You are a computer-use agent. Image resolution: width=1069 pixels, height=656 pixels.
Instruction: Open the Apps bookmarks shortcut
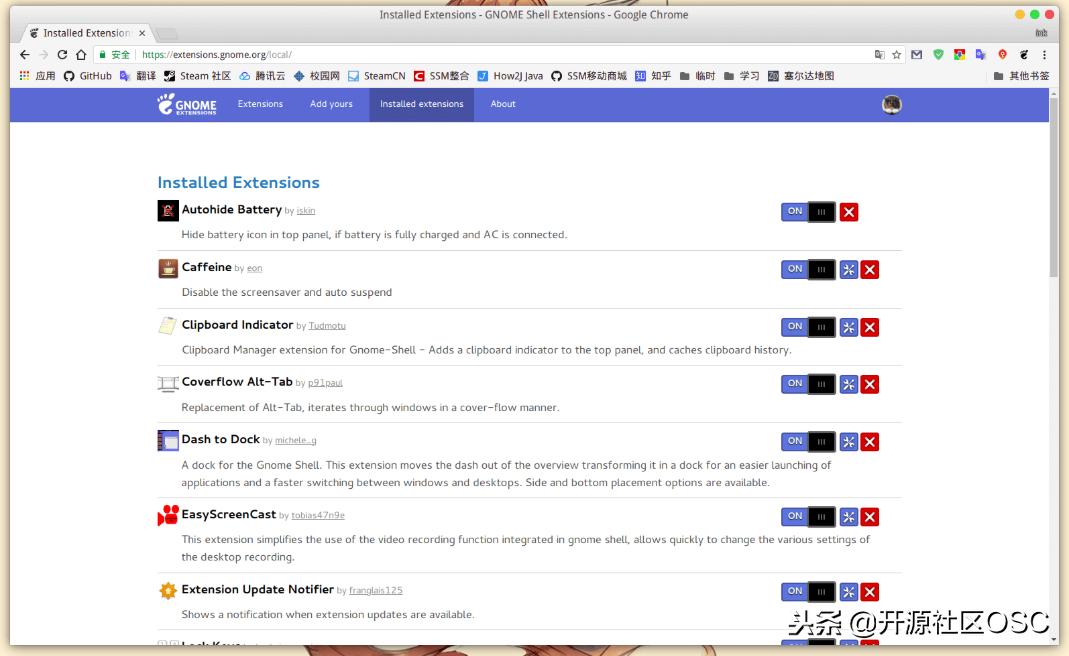click(x=37, y=76)
